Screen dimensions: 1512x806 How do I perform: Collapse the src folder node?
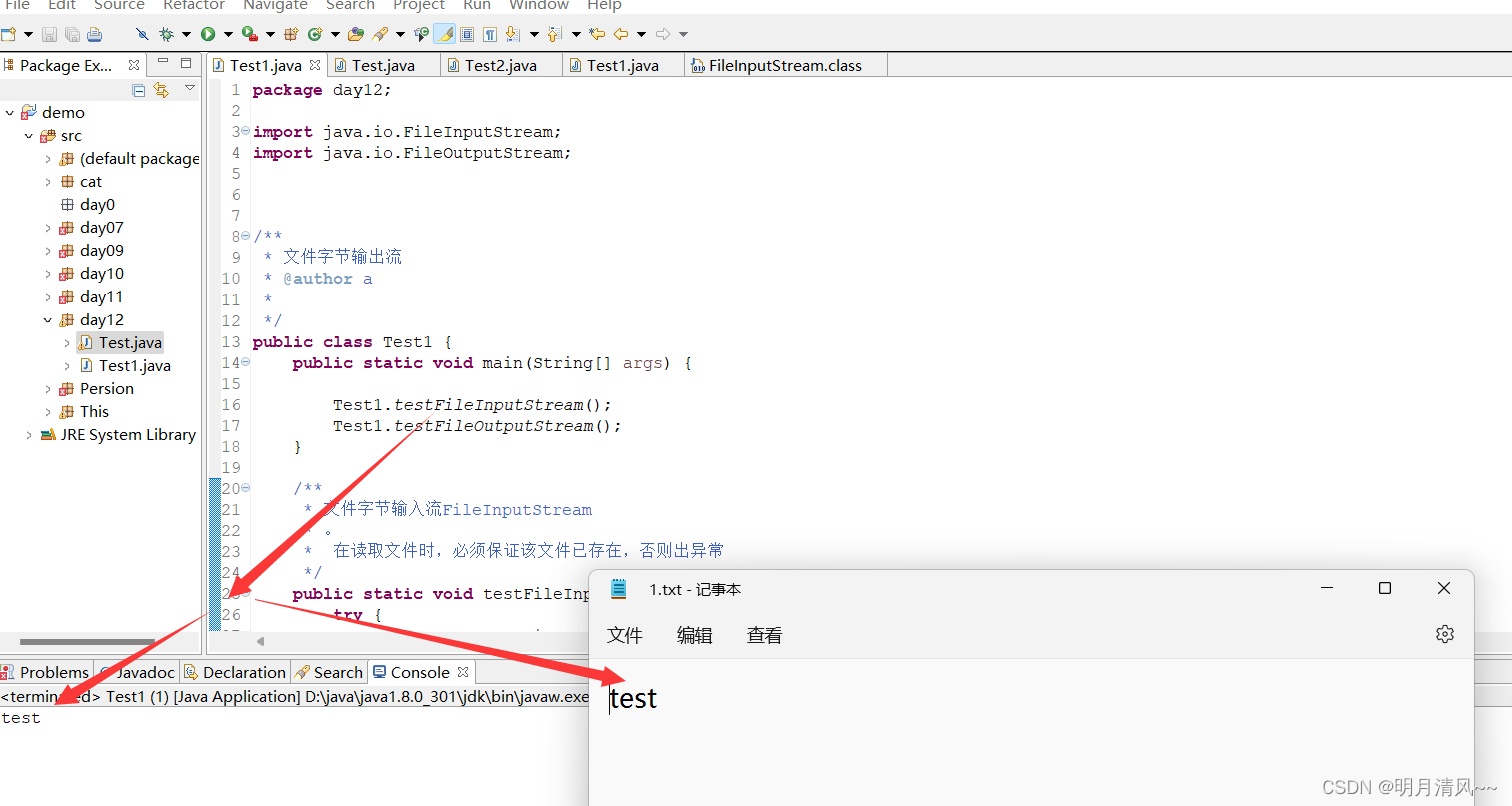29,135
